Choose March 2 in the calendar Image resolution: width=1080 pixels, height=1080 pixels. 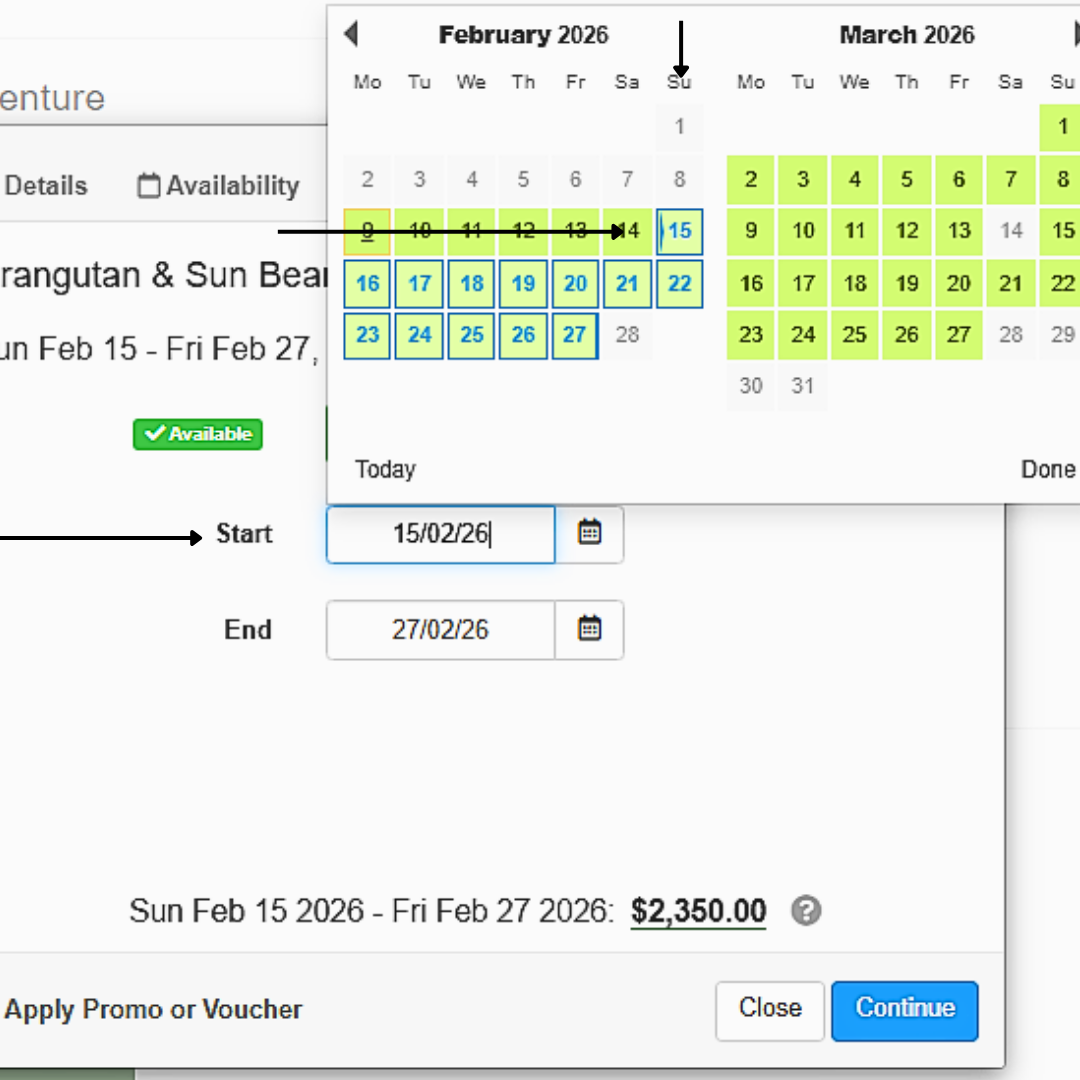point(751,180)
